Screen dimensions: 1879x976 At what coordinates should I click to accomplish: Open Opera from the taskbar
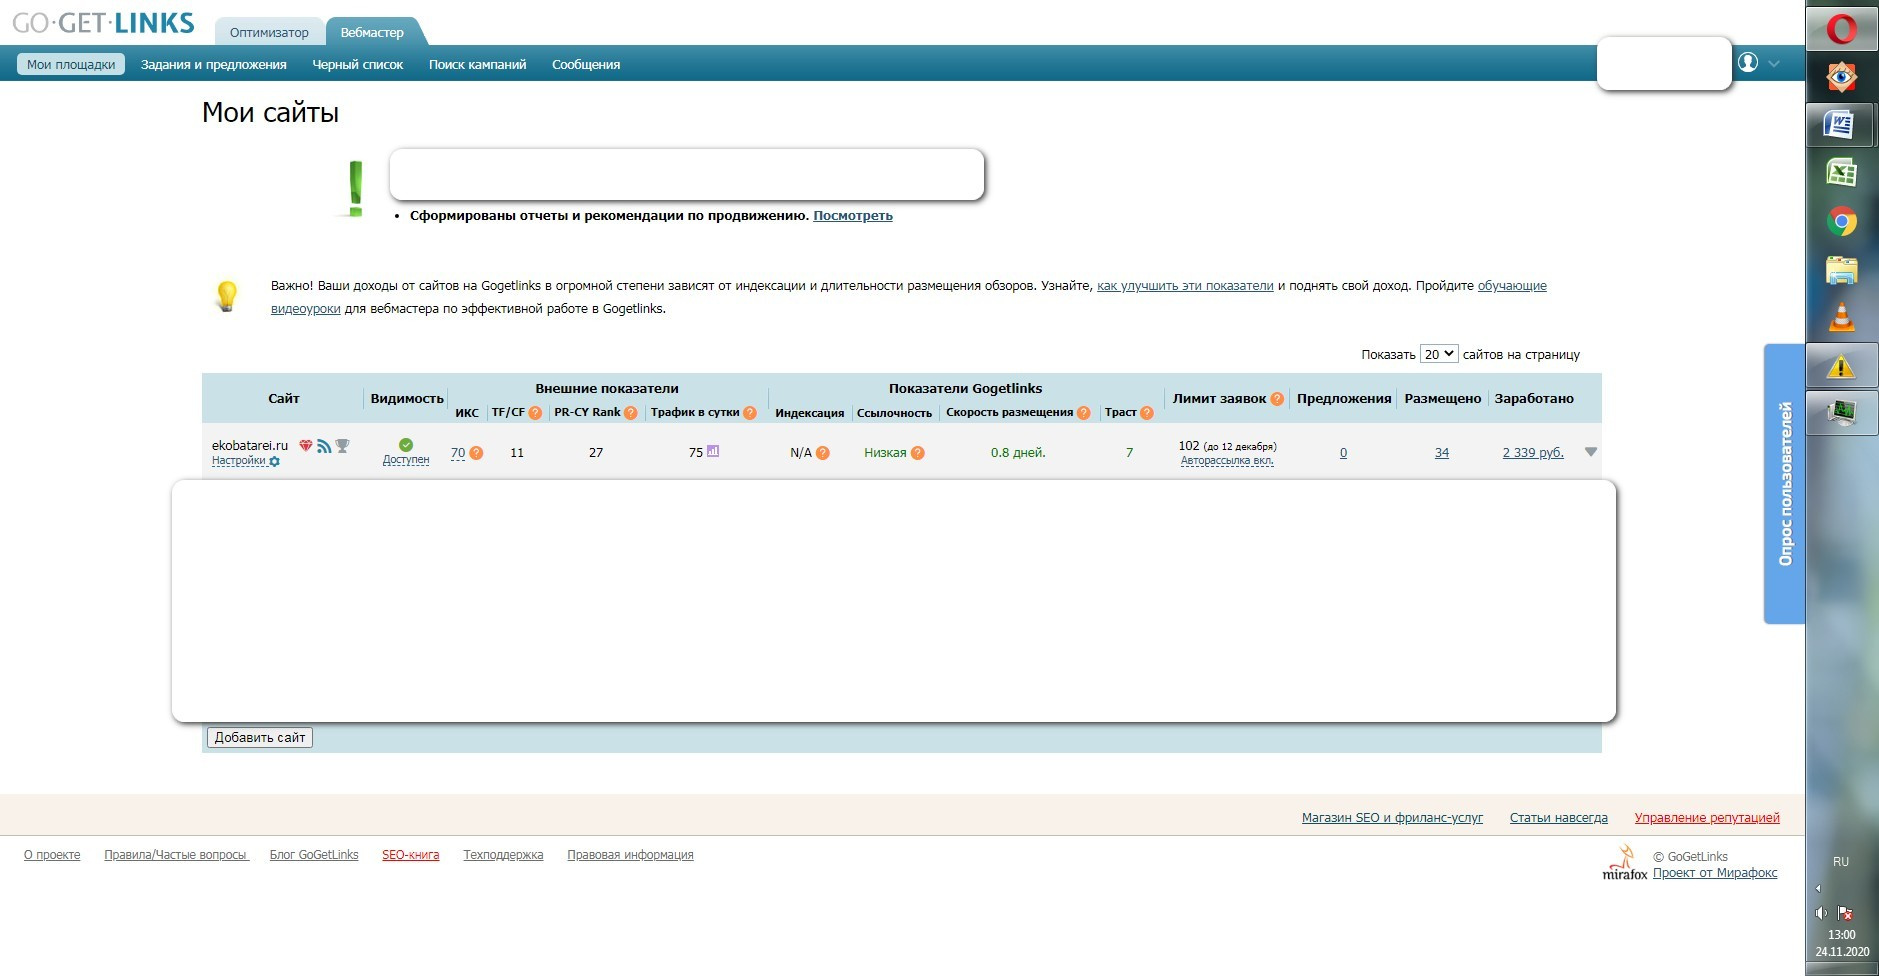(x=1841, y=28)
